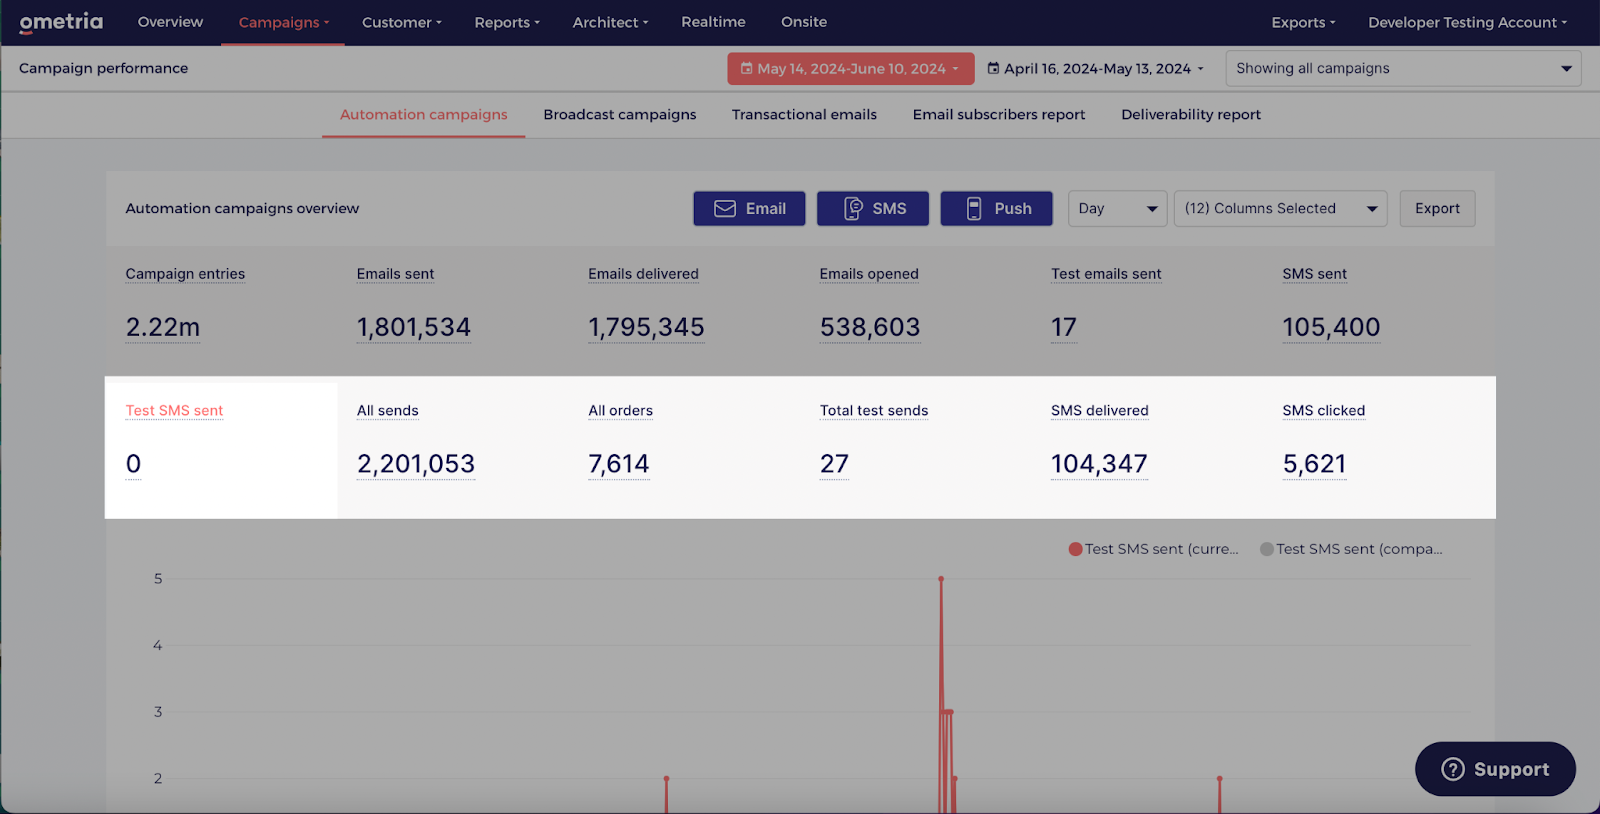This screenshot has height=814, width=1600.
Task: Toggle the Email channel filter
Action: pos(749,208)
